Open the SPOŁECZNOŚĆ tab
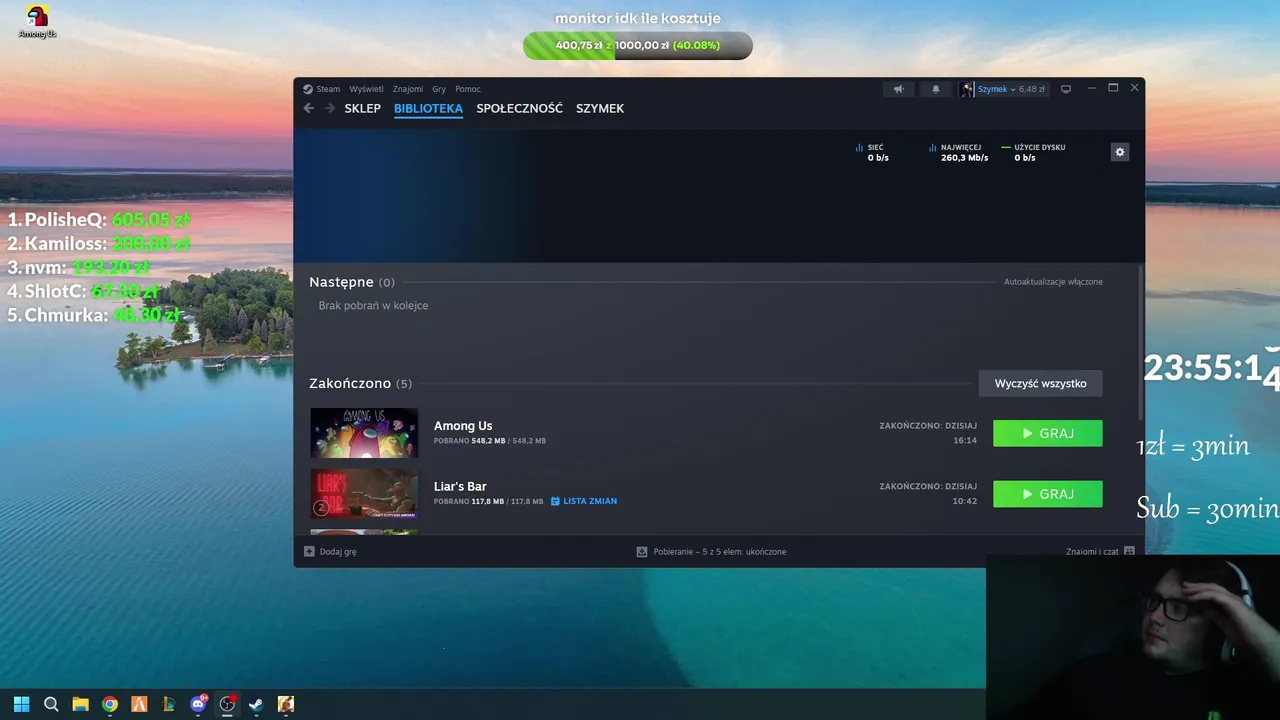This screenshot has width=1280, height=720. [519, 108]
